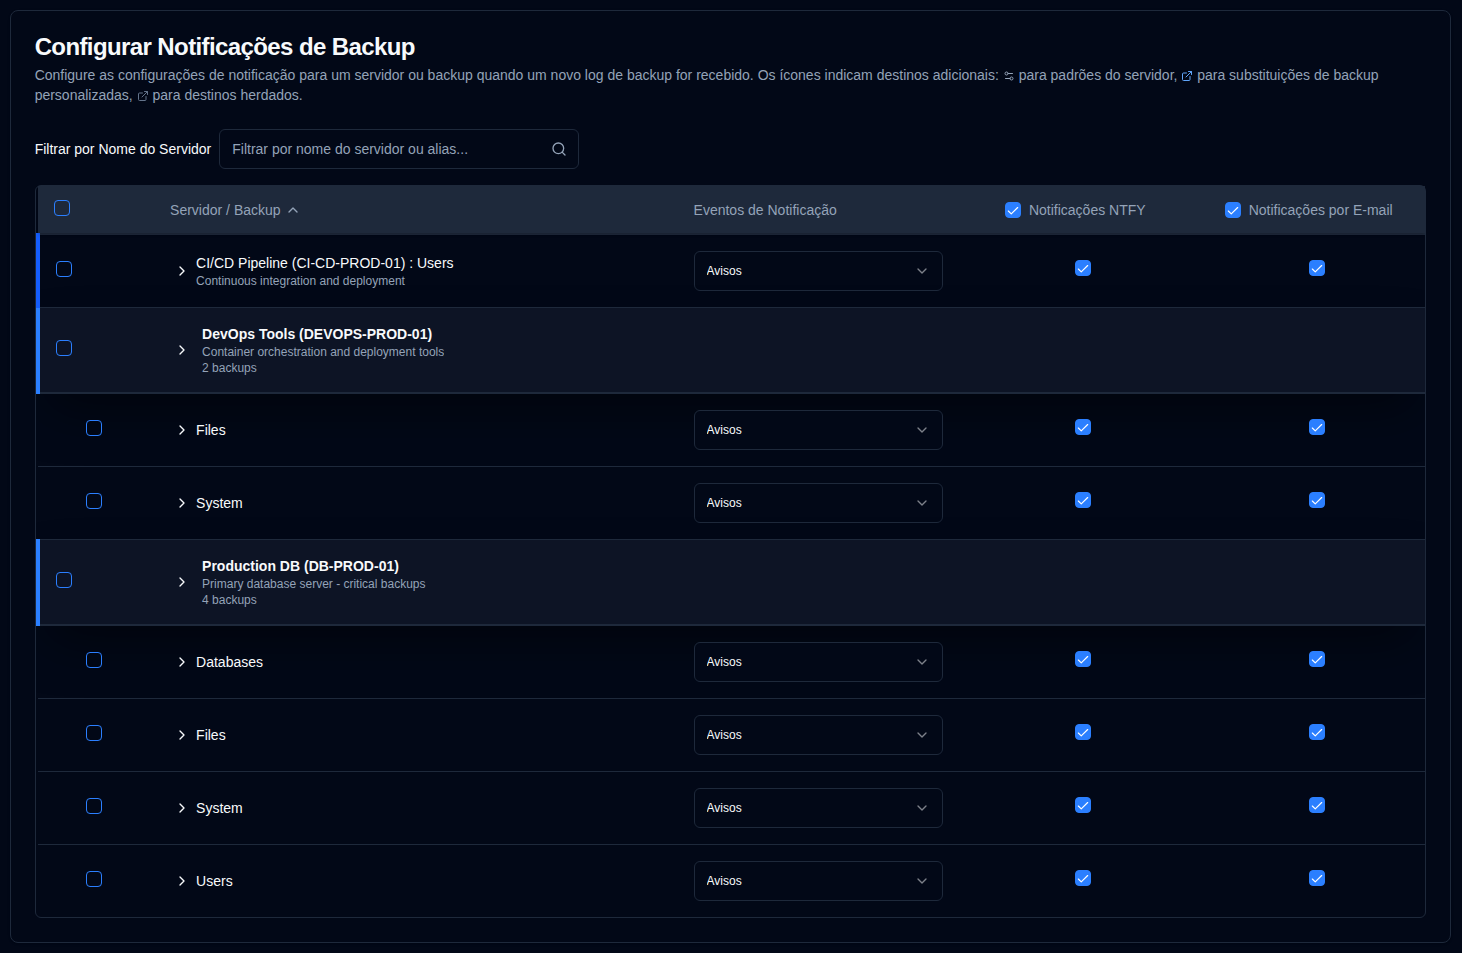Expand the Databases backup chevron
The width and height of the screenshot is (1462, 953).
(181, 662)
